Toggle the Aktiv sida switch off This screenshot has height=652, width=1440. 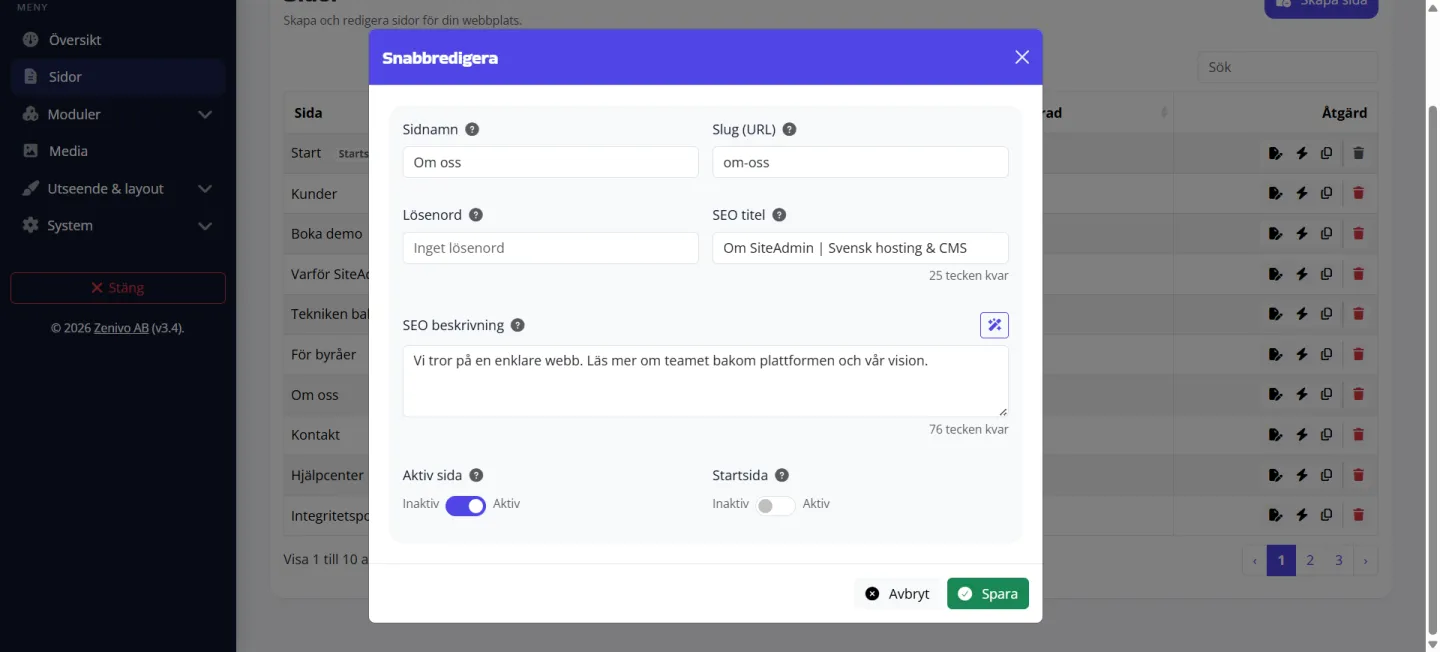click(x=466, y=505)
